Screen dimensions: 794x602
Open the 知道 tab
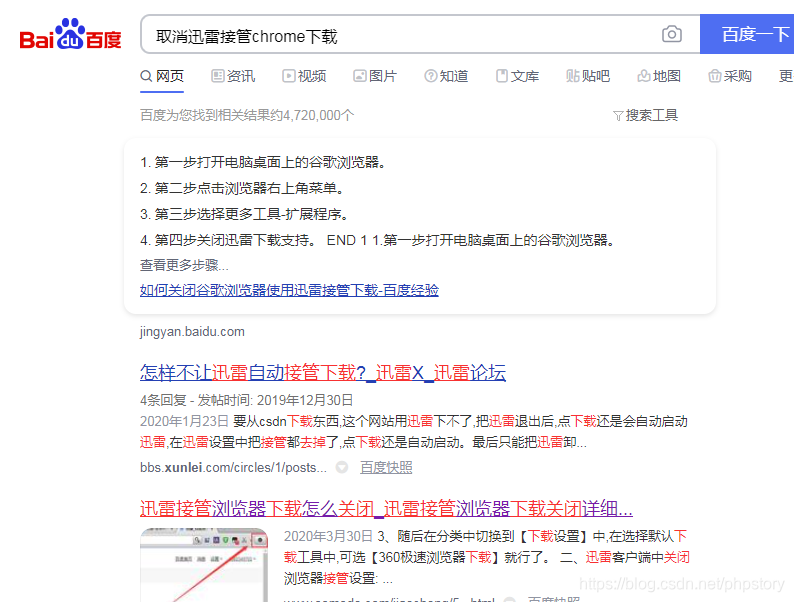pyautogui.click(x=446, y=76)
